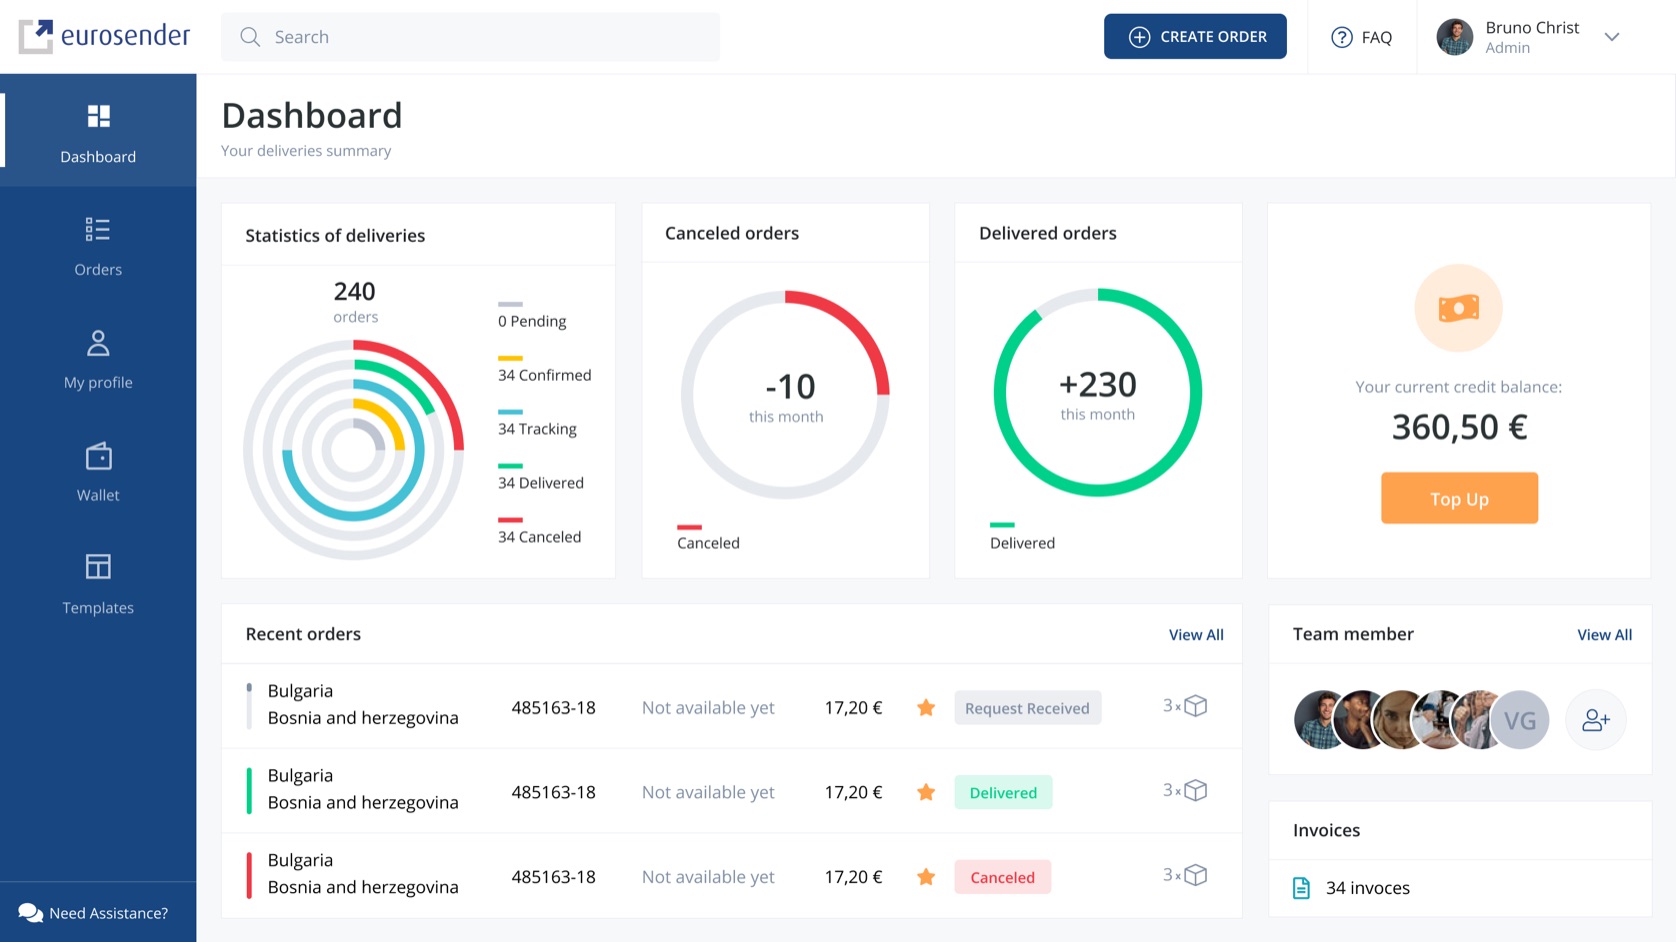Focus the Search input field
The image size is (1676, 942).
(470, 37)
